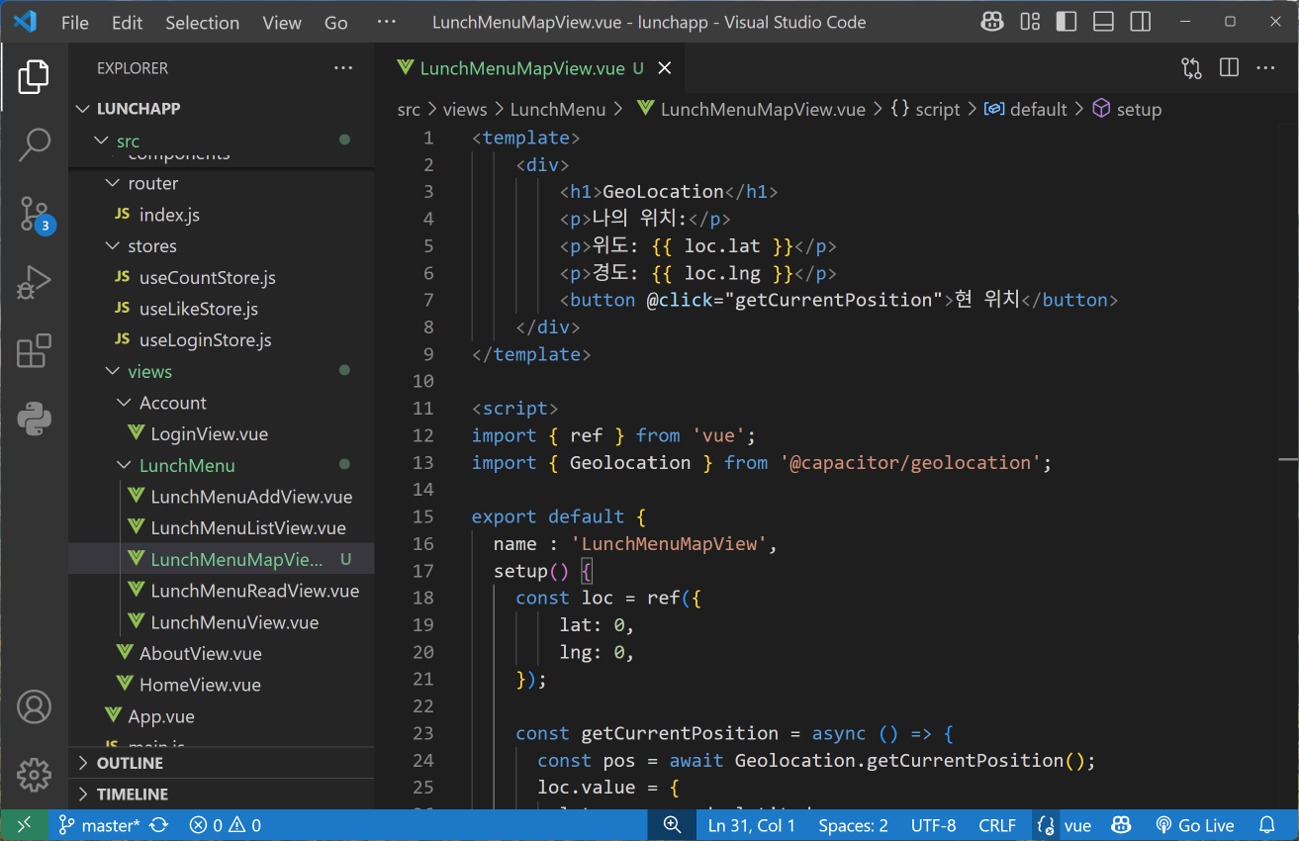
Task: Open the Run and Debug view
Action: 34,283
